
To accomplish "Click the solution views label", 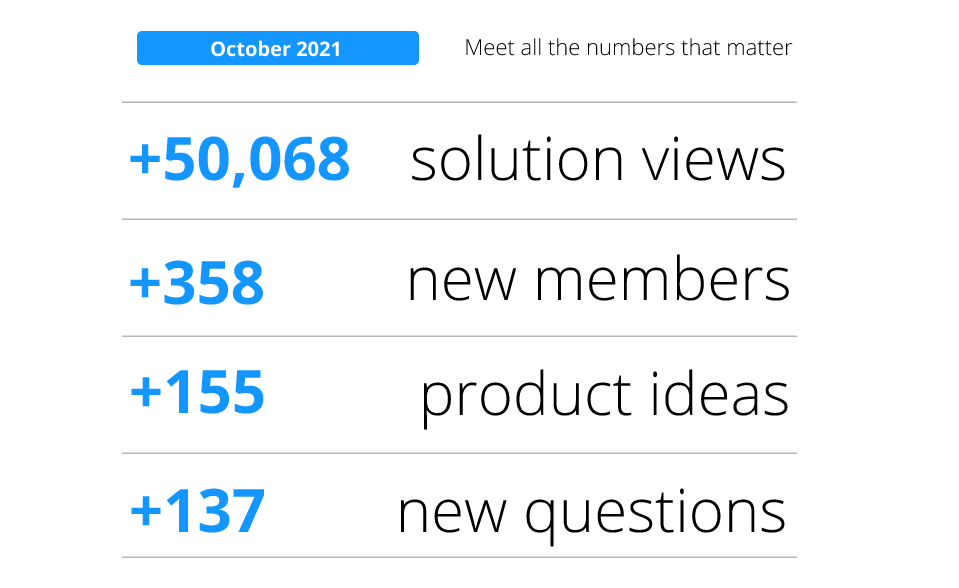I will (x=598, y=160).
